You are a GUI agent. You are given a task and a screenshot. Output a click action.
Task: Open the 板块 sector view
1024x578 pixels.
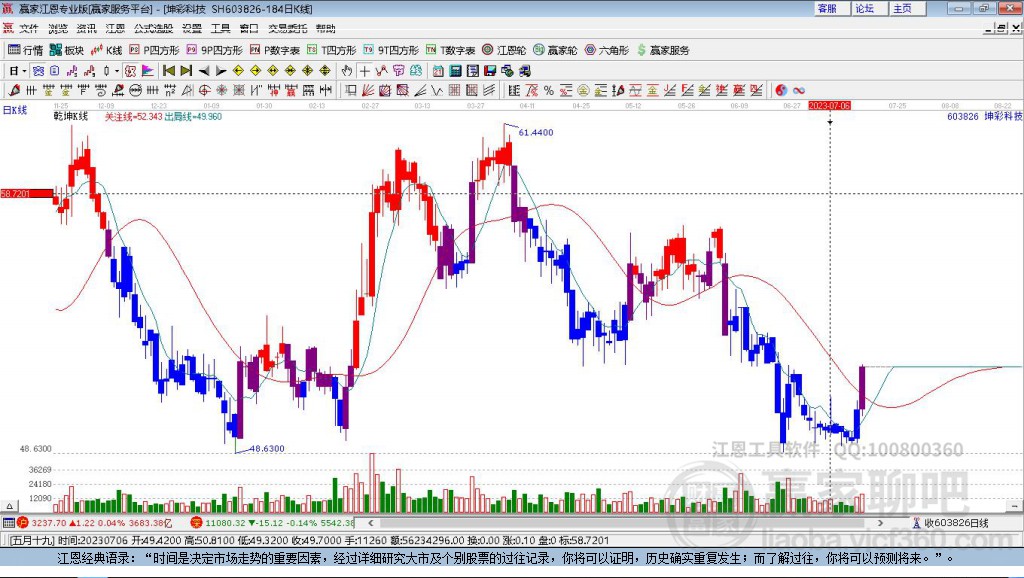67,50
